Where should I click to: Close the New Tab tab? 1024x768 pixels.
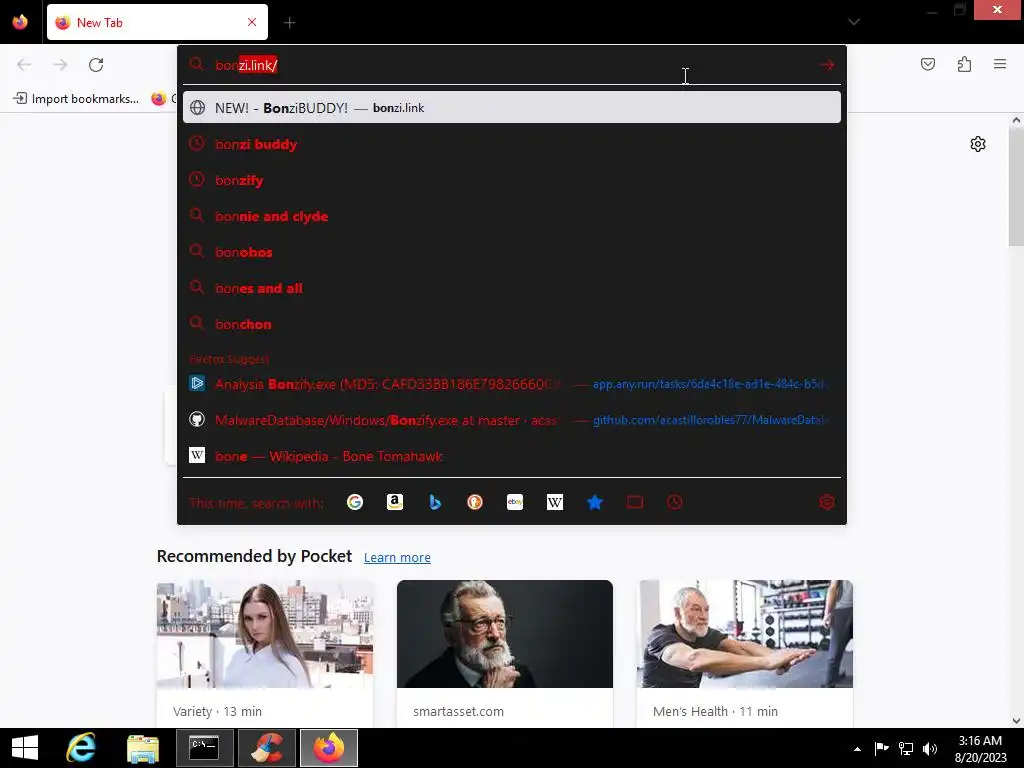tap(252, 22)
